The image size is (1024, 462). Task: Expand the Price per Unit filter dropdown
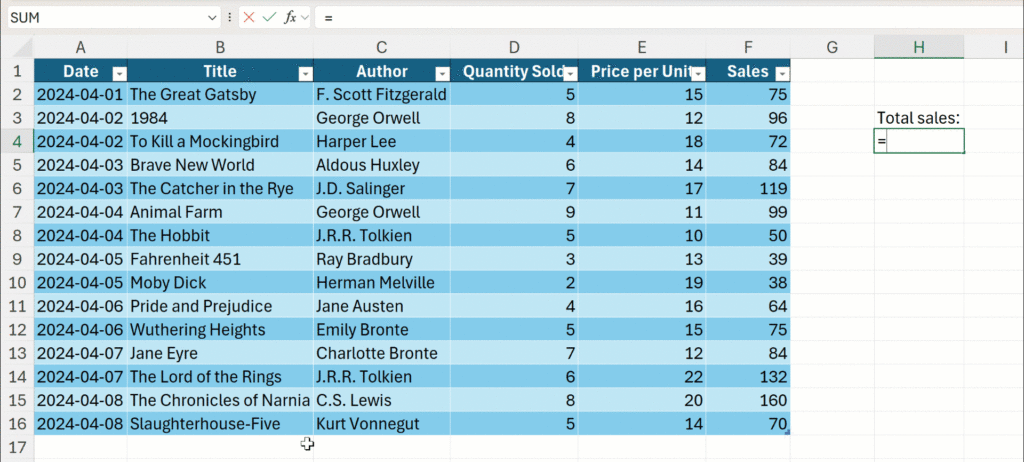coord(696,73)
